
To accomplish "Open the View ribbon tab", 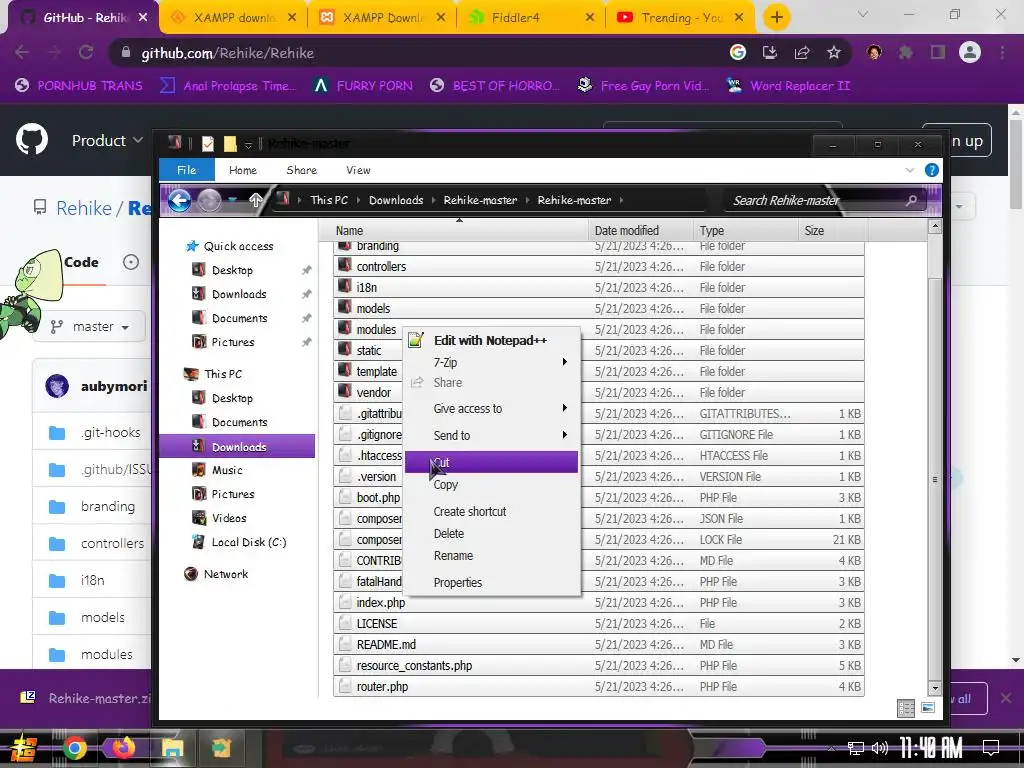I will [x=358, y=170].
